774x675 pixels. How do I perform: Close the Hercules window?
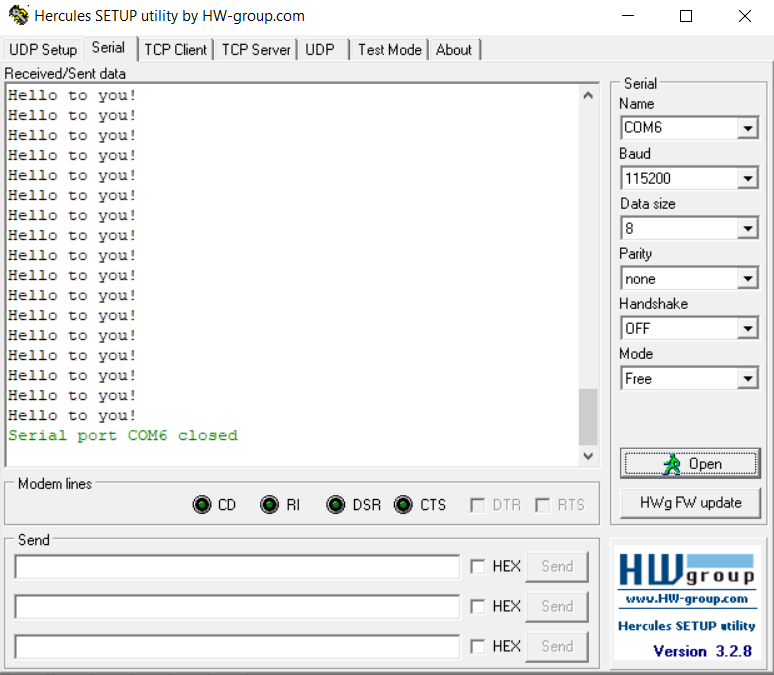pyautogui.click(x=745, y=16)
